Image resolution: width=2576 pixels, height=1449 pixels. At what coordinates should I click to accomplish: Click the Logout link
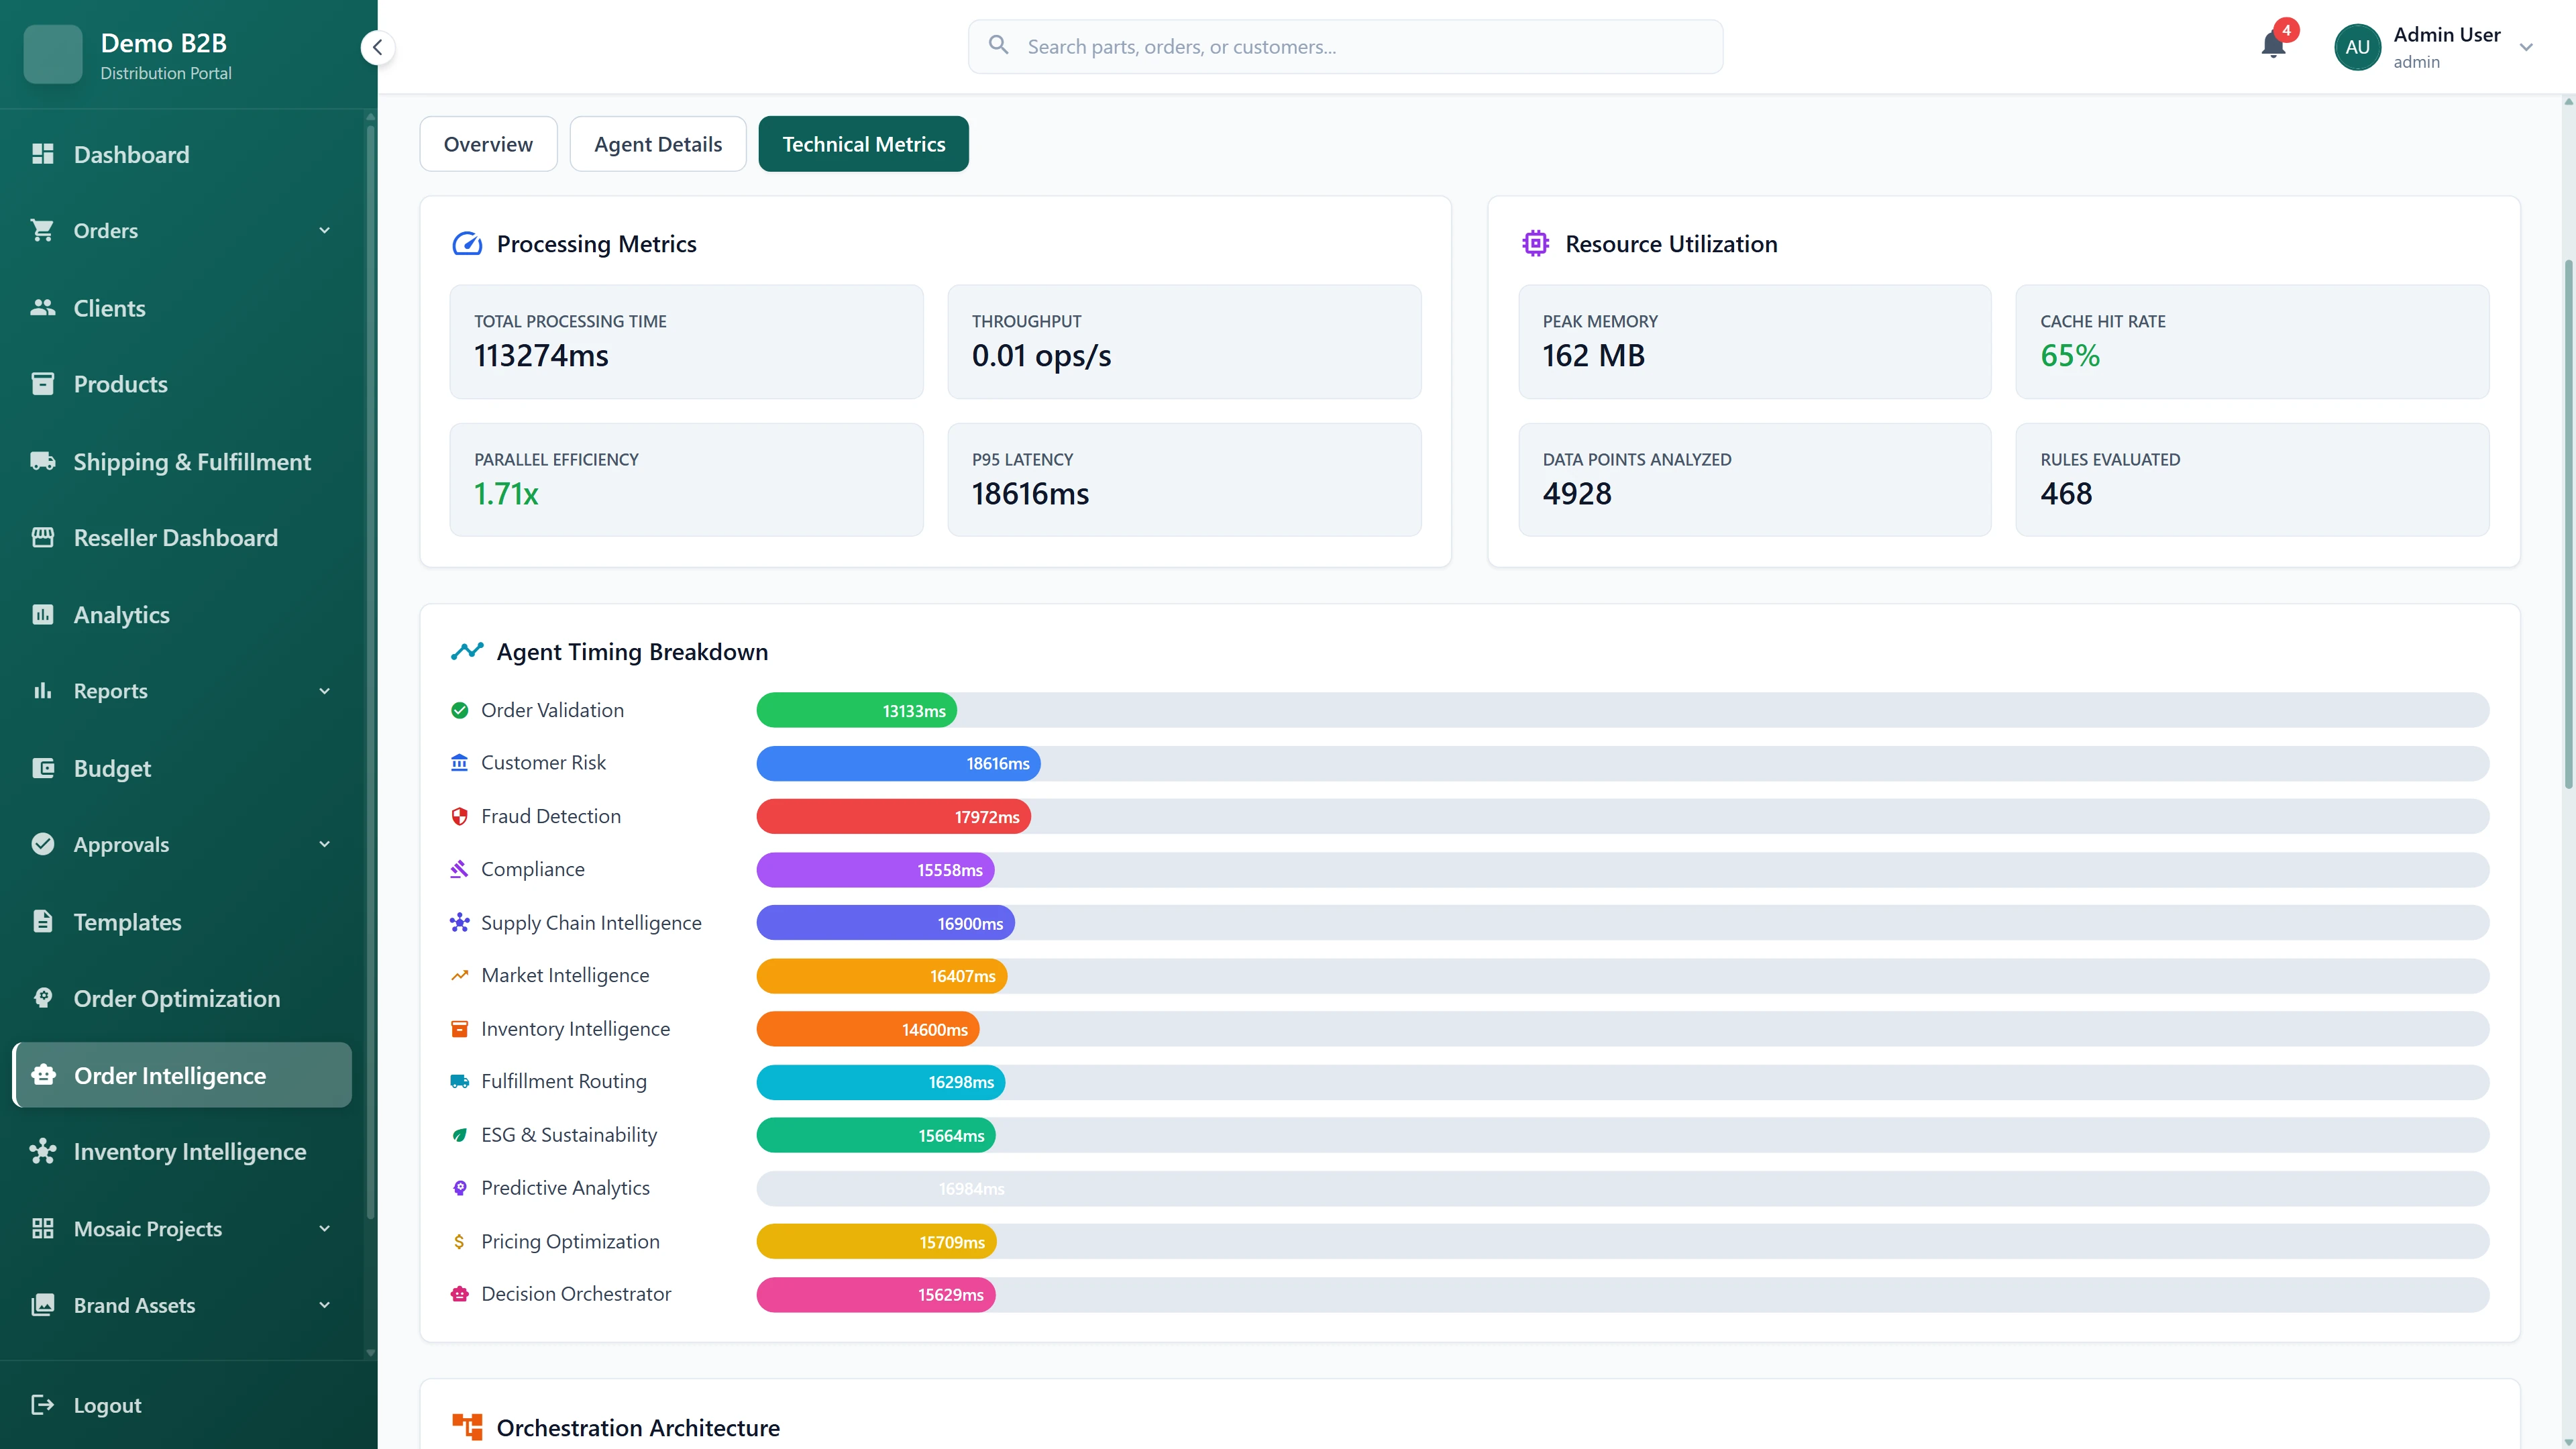pos(106,1404)
